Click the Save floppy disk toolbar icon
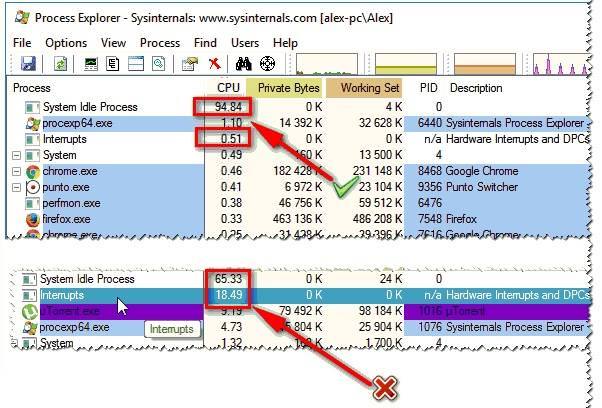The width and height of the screenshot is (602, 408). [x=28, y=63]
